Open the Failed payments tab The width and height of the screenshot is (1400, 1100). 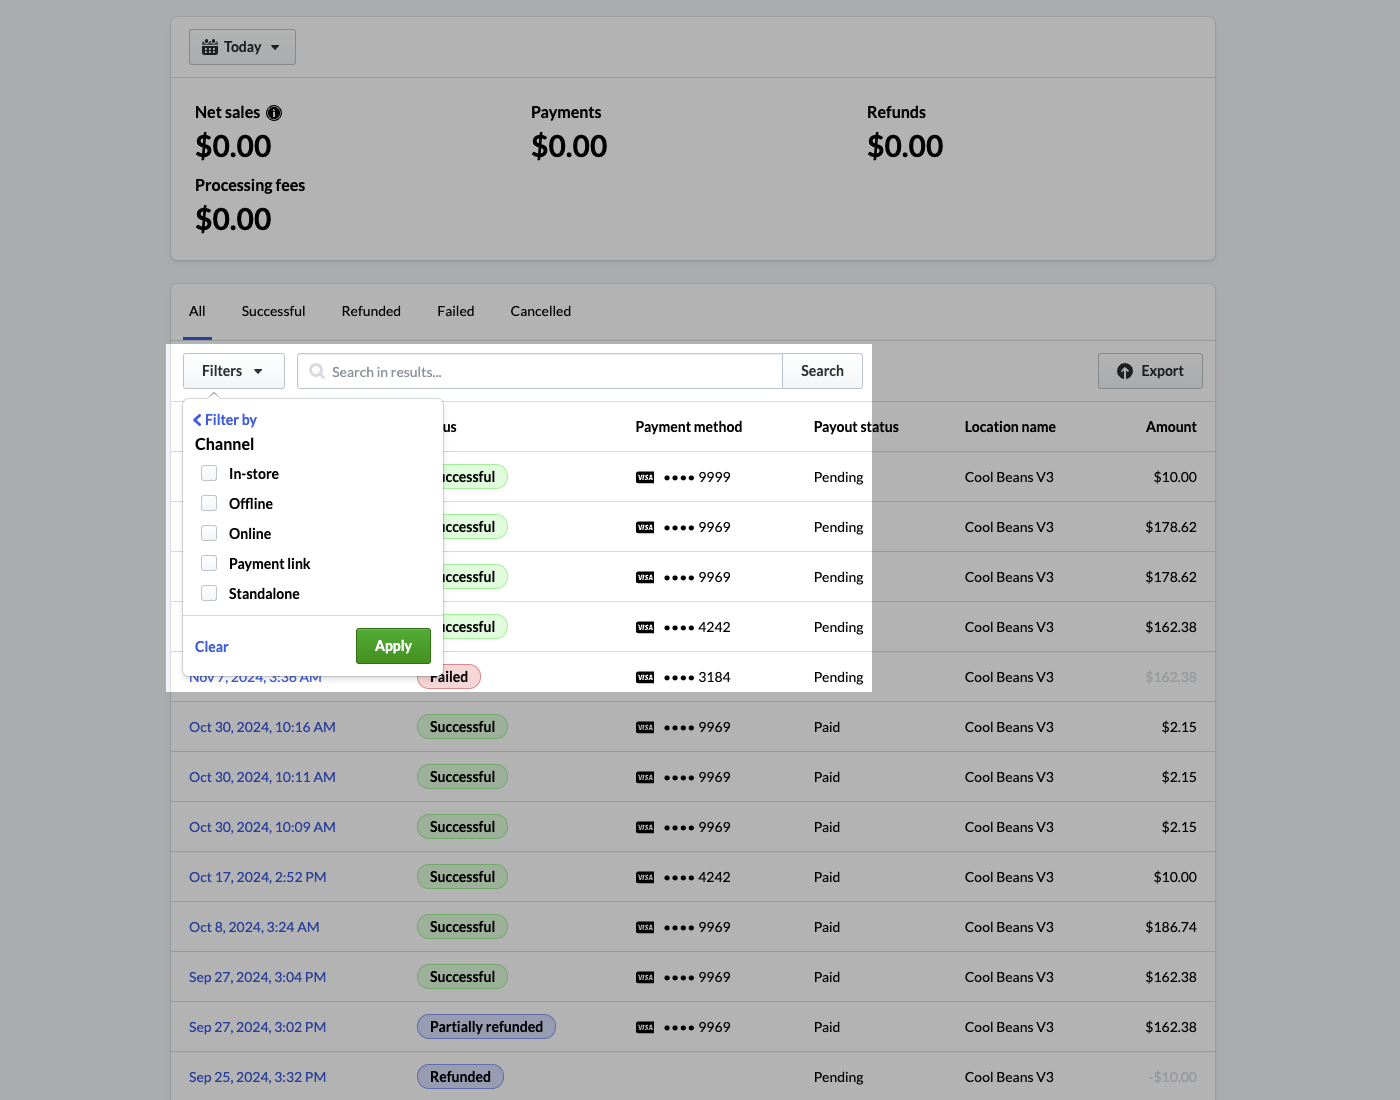(x=455, y=311)
